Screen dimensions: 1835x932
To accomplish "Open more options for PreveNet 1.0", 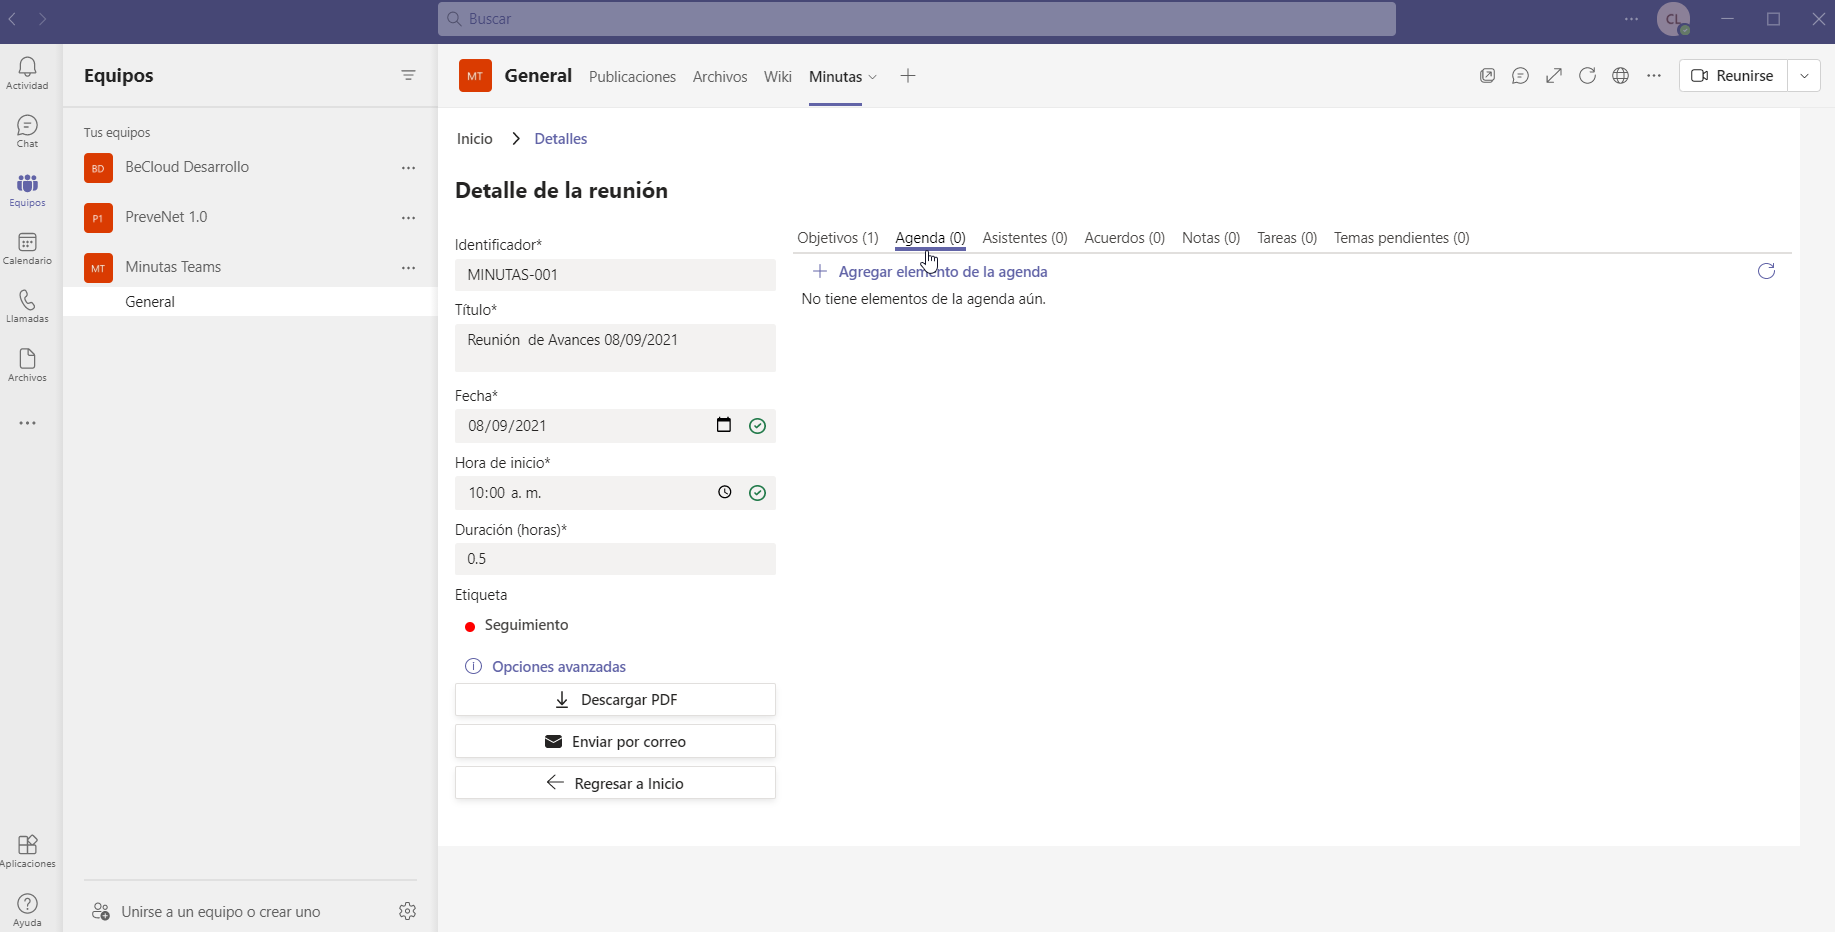I will click(408, 218).
